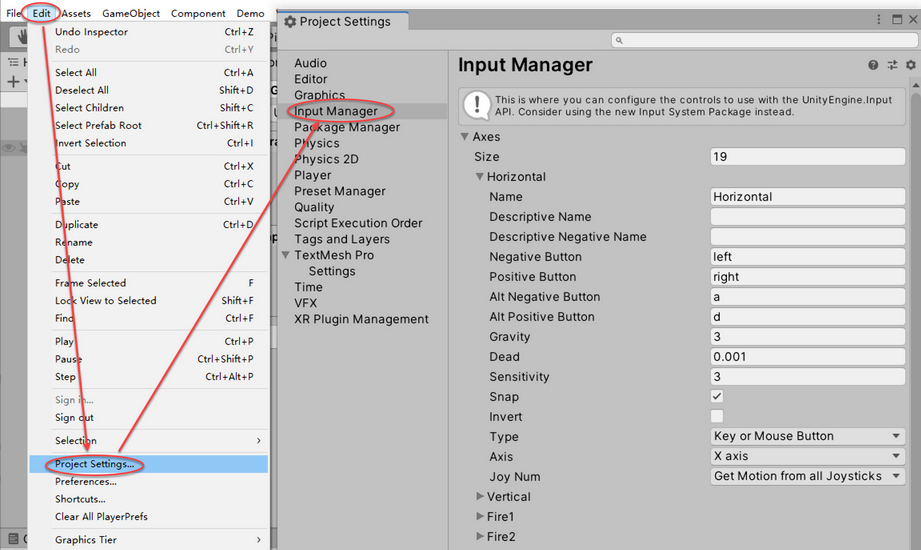Viewport: 921px width, 550px height.
Task: Click the Negative Button field
Action: pyautogui.click(x=807, y=256)
